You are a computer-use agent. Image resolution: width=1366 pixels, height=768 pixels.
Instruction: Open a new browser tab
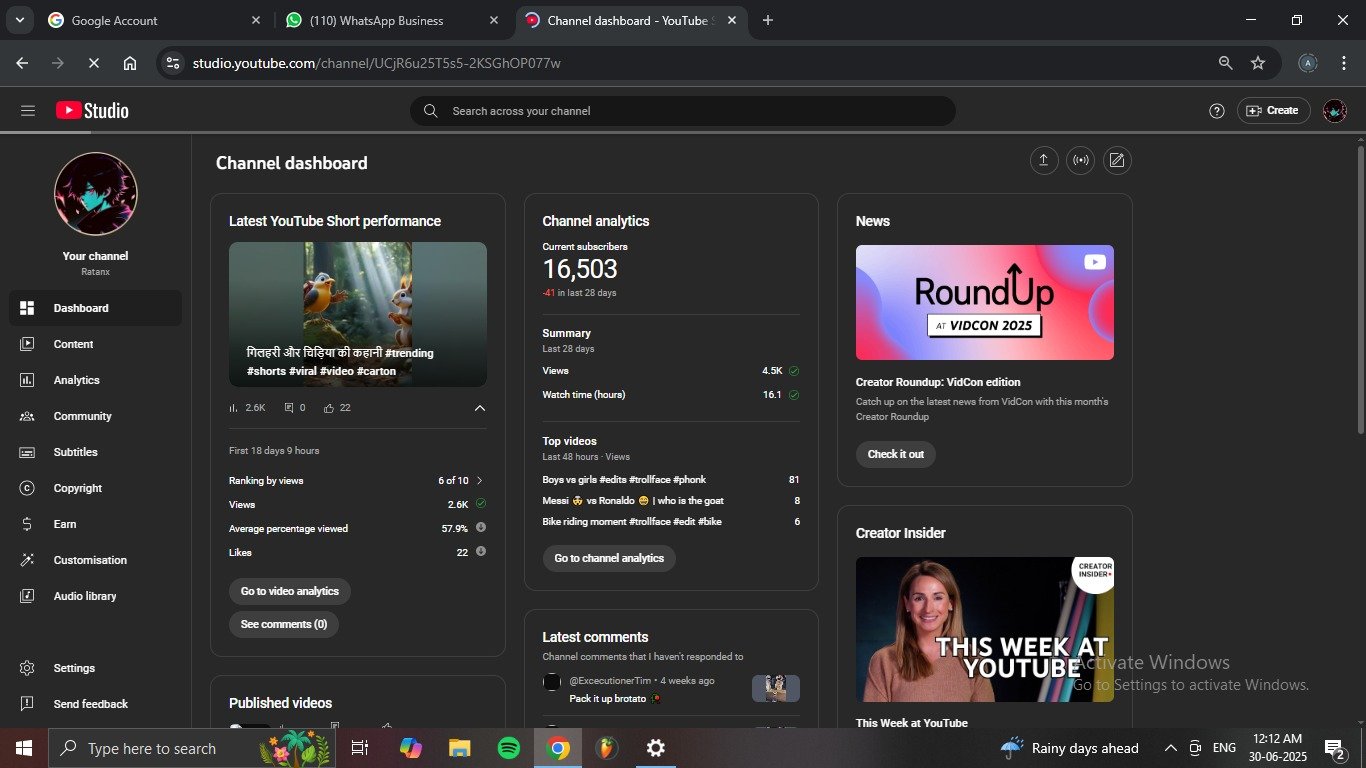click(768, 20)
